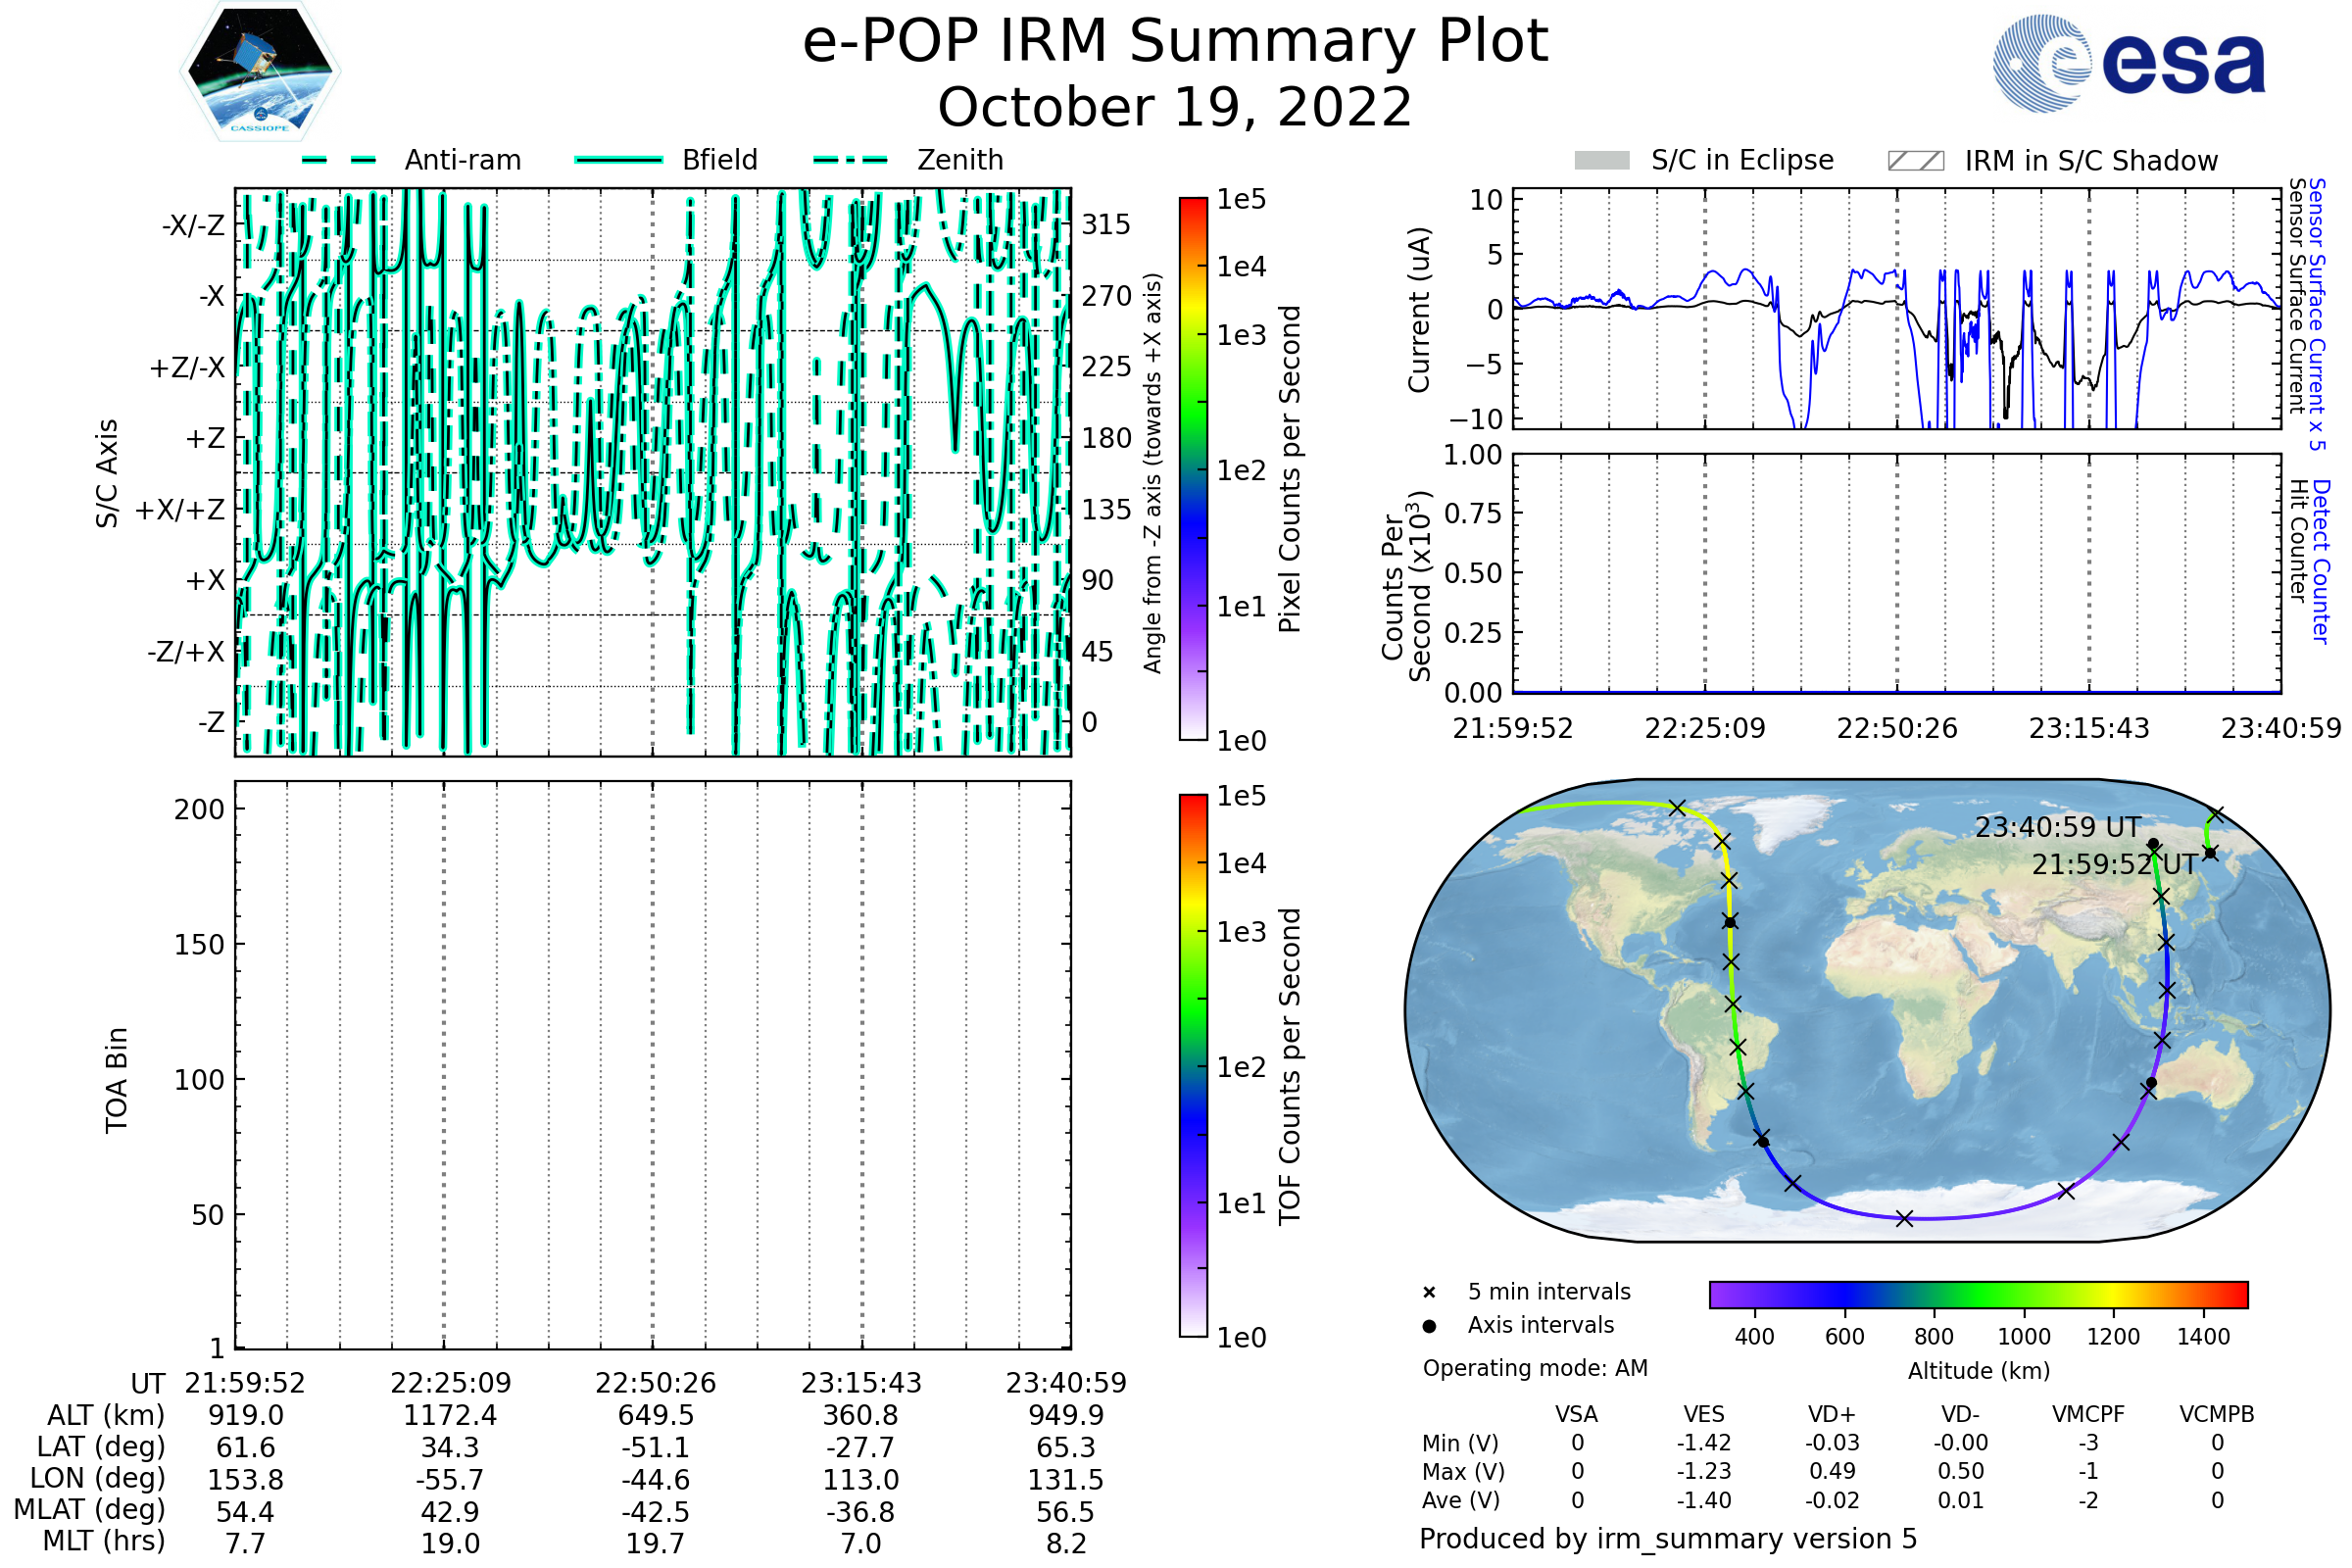Click the CASSIOPE satellite hexagon logo

coord(260,71)
